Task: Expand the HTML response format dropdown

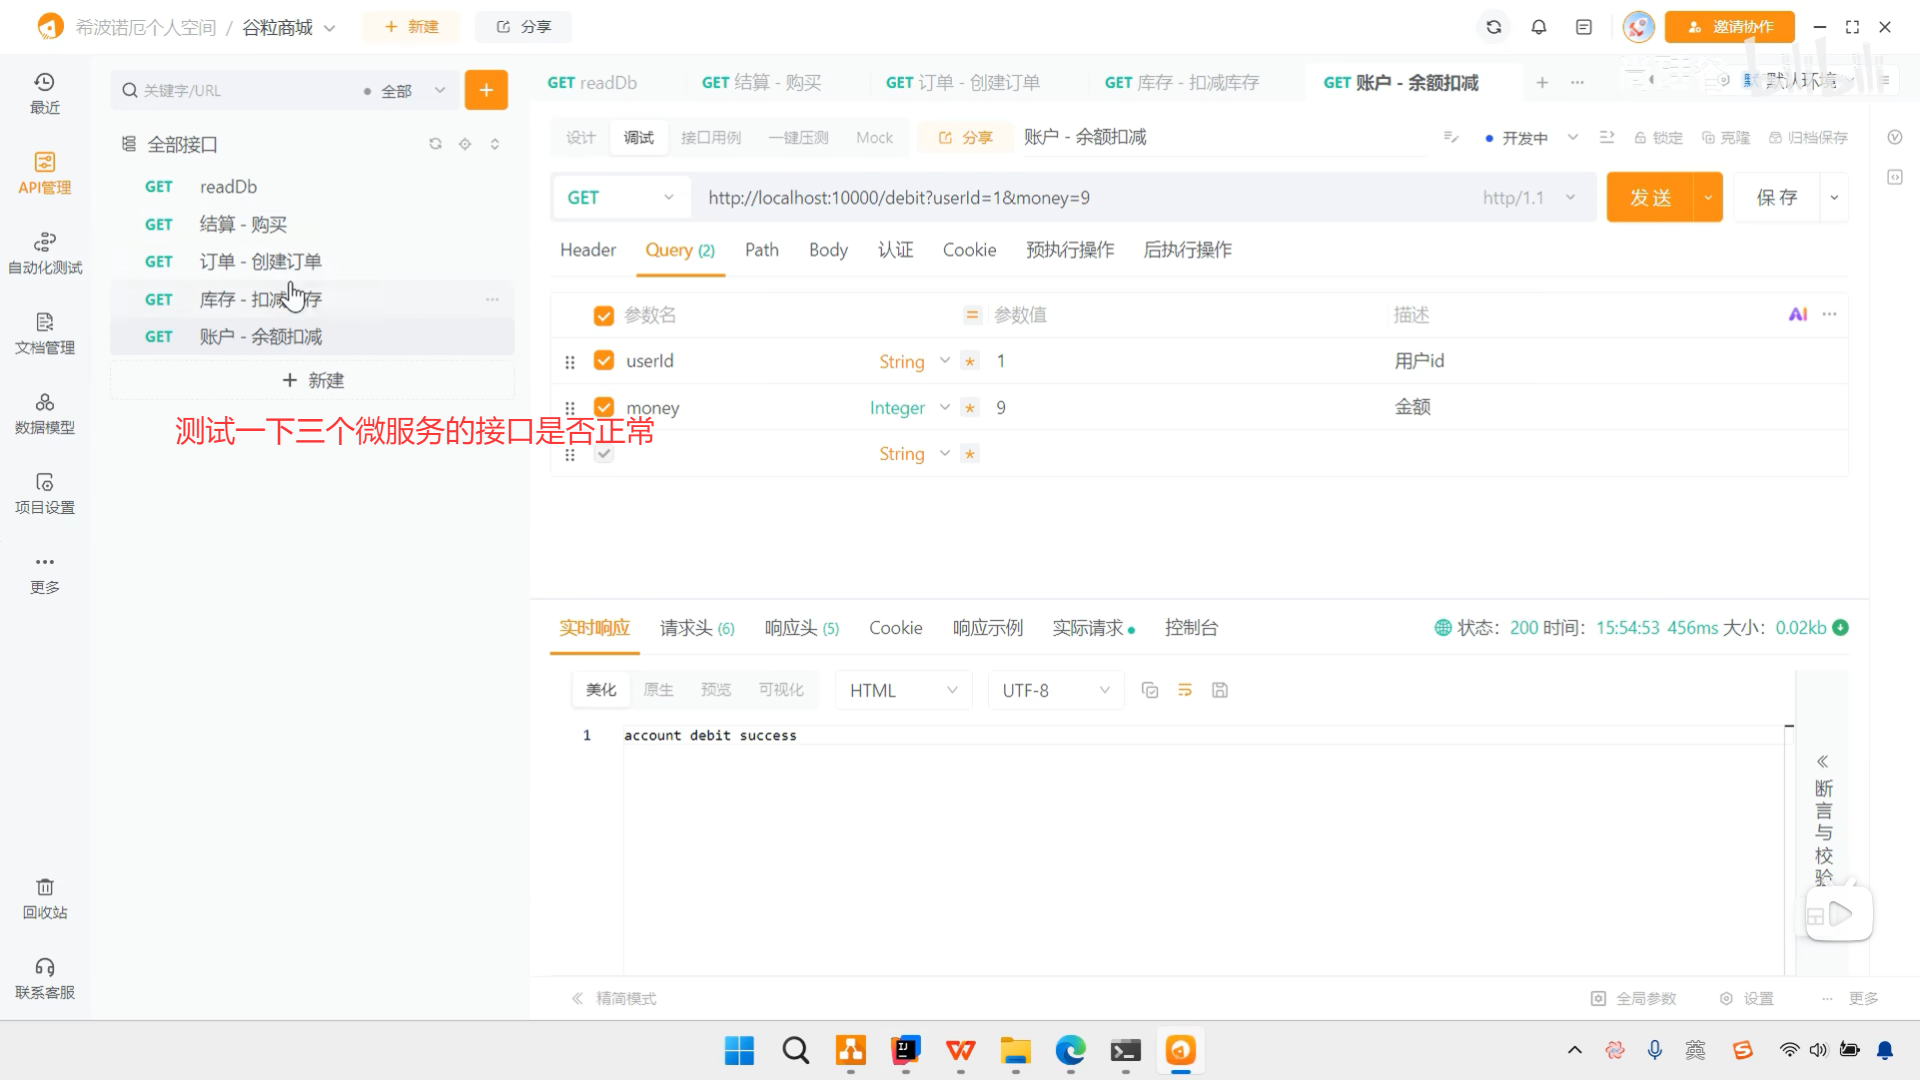Action: pyautogui.click(x=902, y=690)
